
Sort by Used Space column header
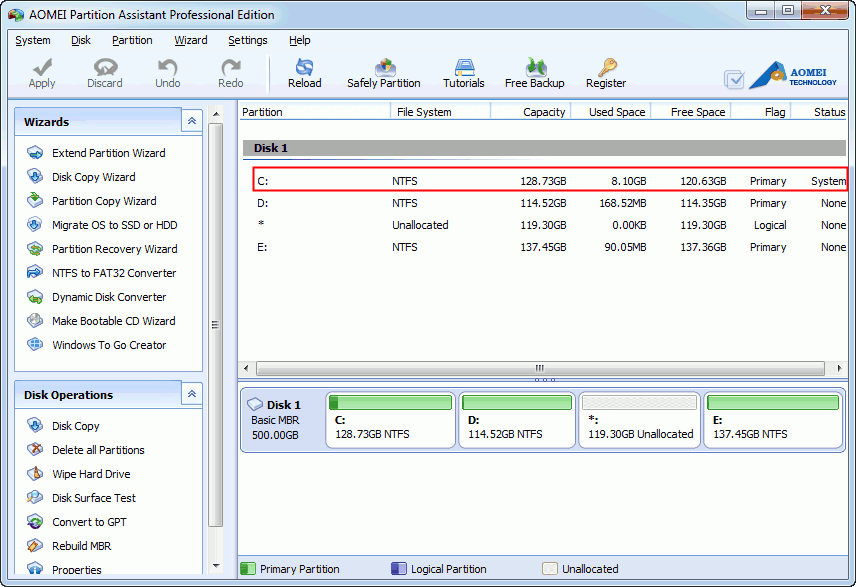[x=610, y=112]
